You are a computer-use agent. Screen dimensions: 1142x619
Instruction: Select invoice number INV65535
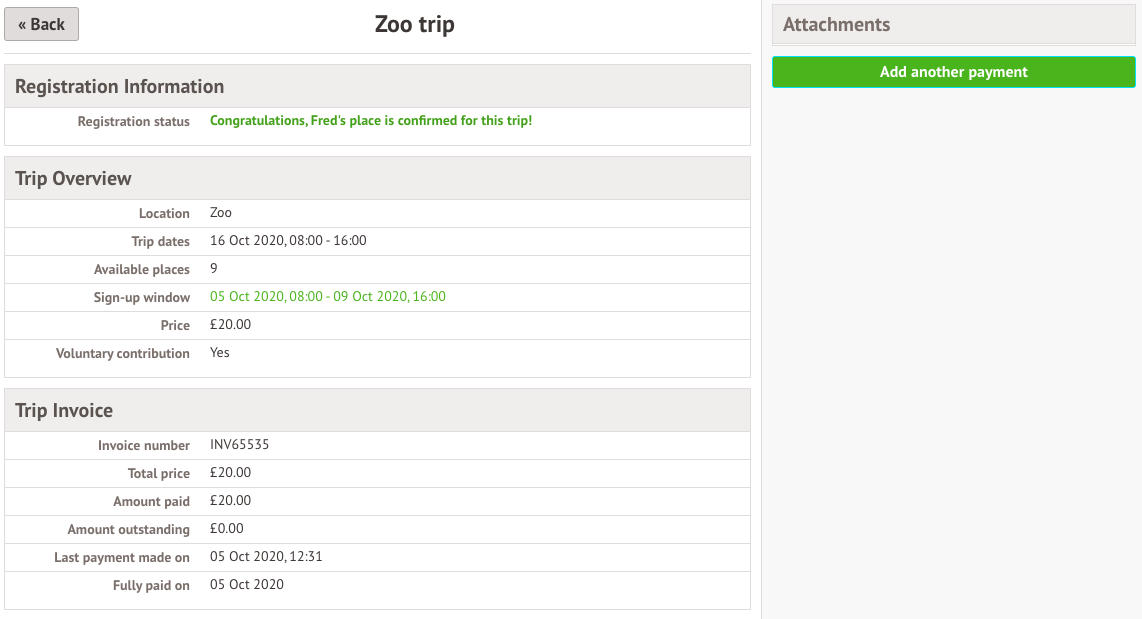(239, 445)
